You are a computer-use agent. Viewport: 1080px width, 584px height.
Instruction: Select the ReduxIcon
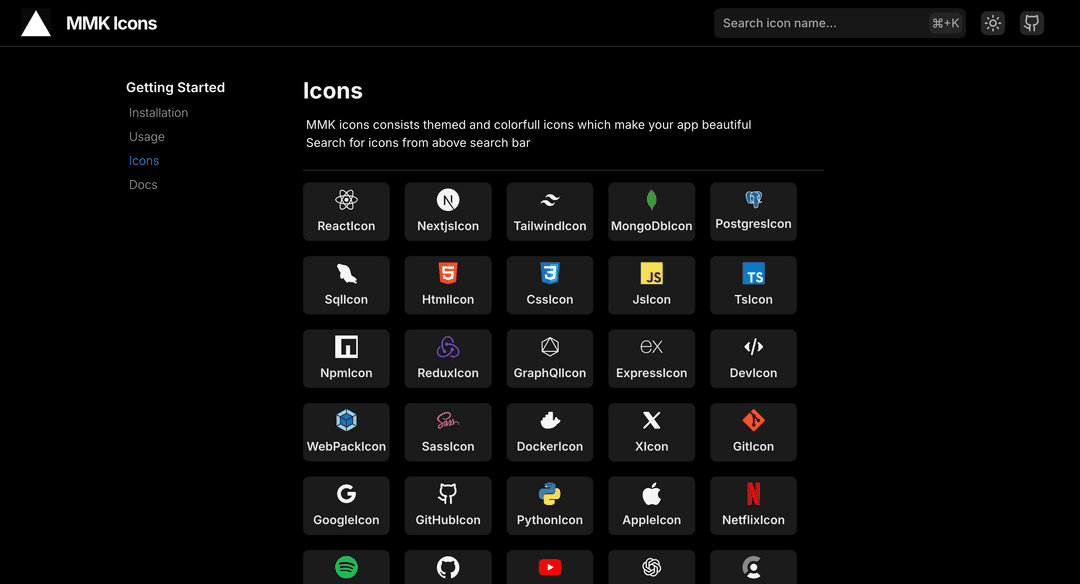[x=447, y=358]
